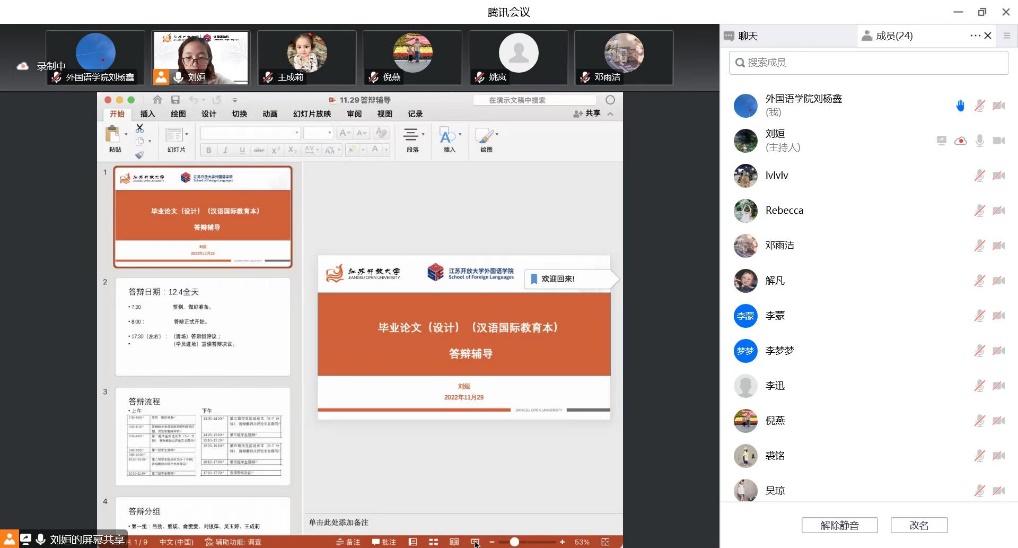Open the panel menu icon at top right

click(1005, 36)
